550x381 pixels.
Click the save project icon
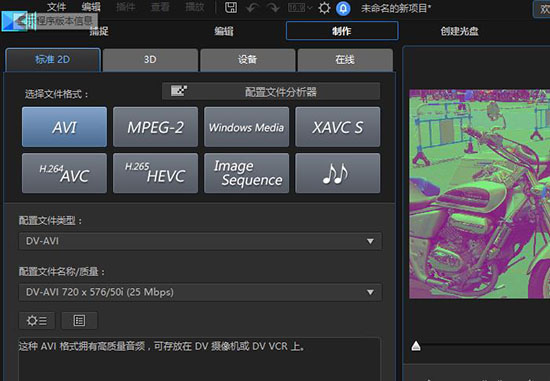[x=231, y=8]
